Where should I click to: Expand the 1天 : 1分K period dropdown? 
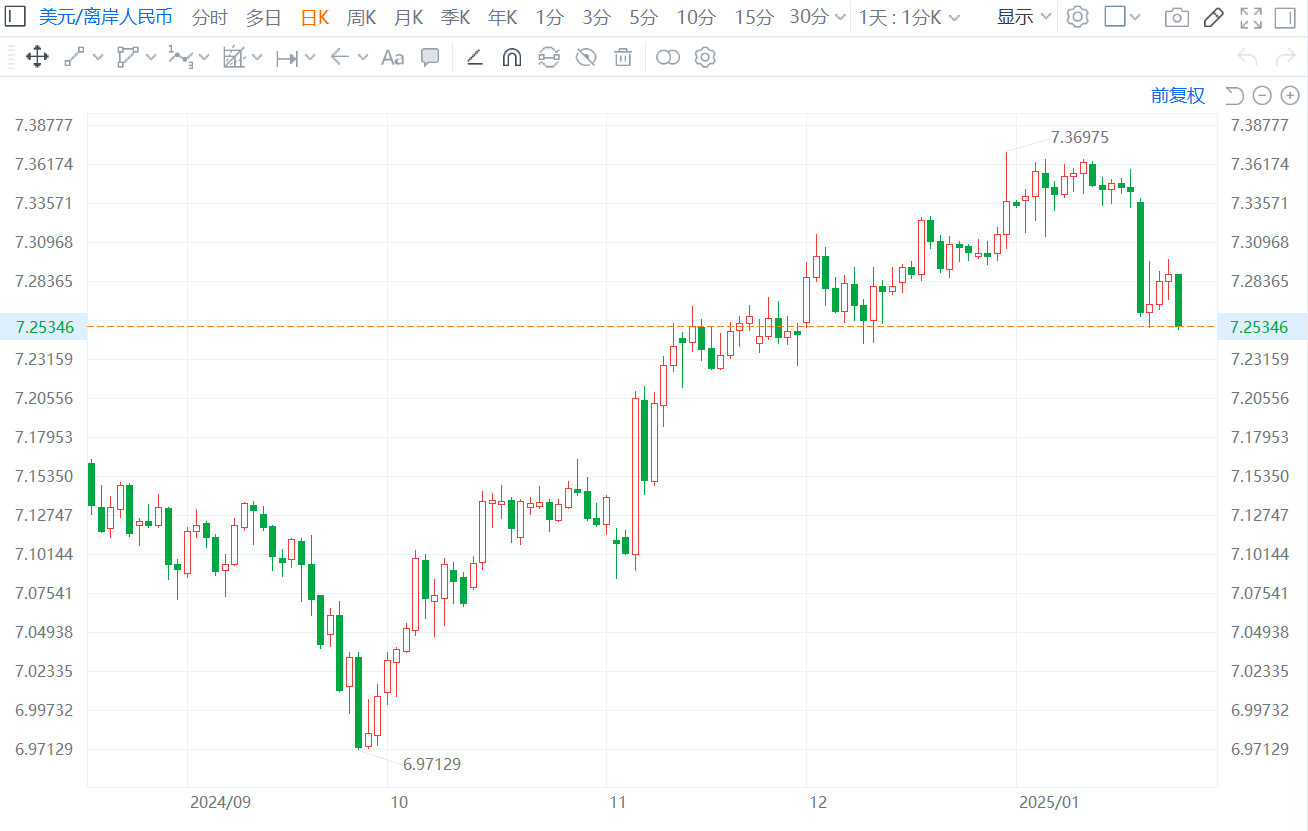click(909, 17)
